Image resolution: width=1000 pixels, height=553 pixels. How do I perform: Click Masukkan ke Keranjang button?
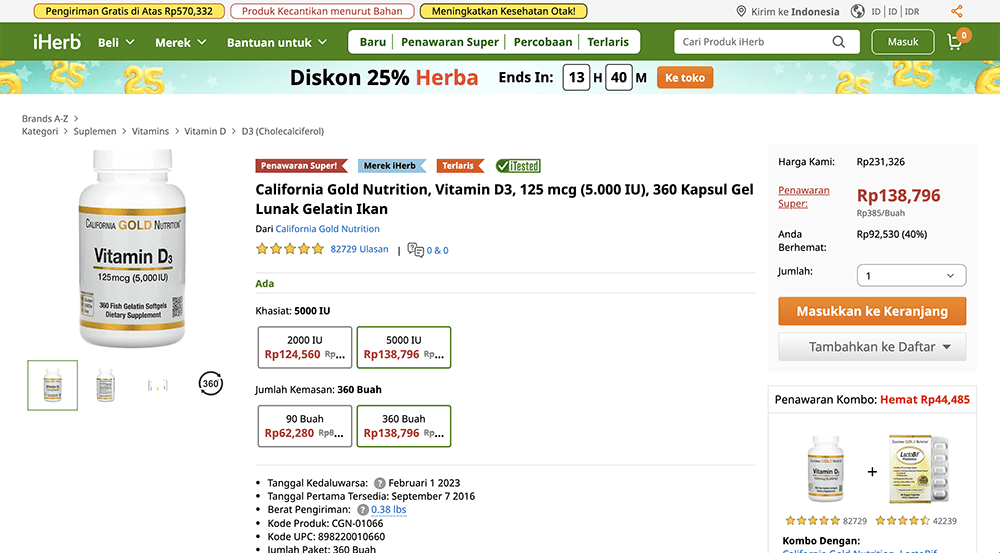click(x=872, y=311)
